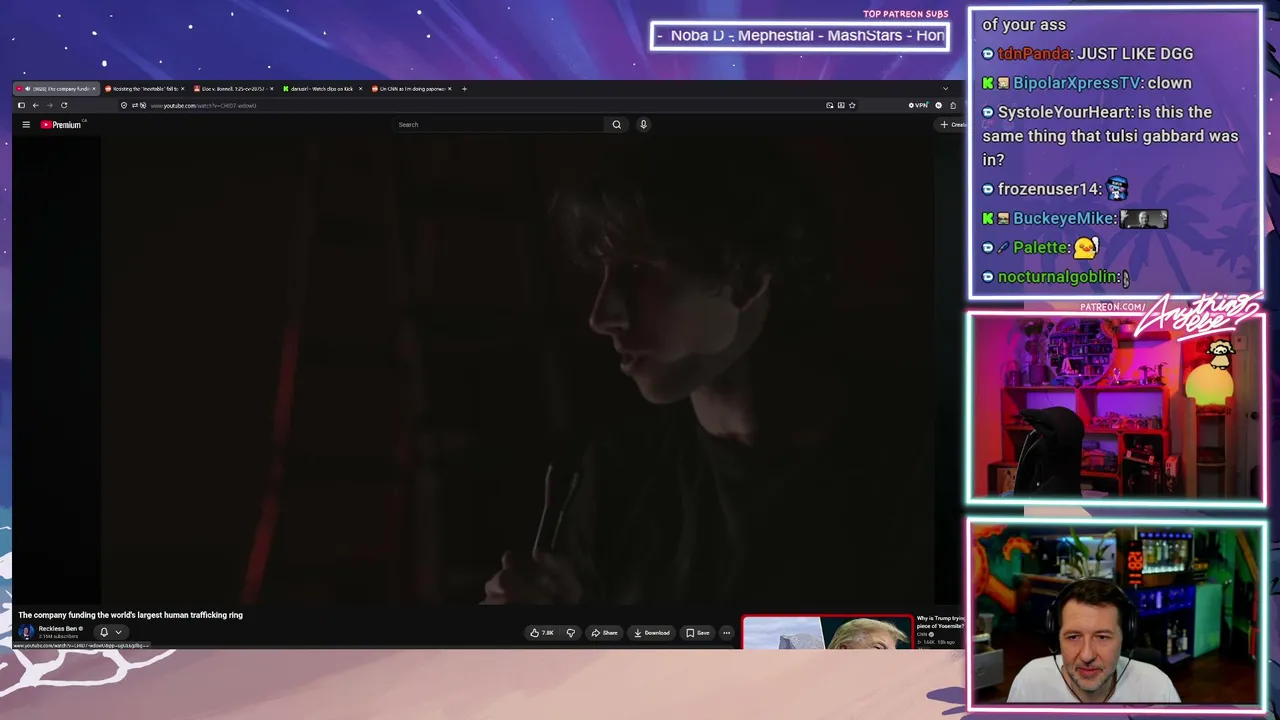Image resolution: width=1280 pixels, height=720 pixels.
Task: Open the video's more actions ellipsis
Action: pyautogui.click(x=727, y=633)
